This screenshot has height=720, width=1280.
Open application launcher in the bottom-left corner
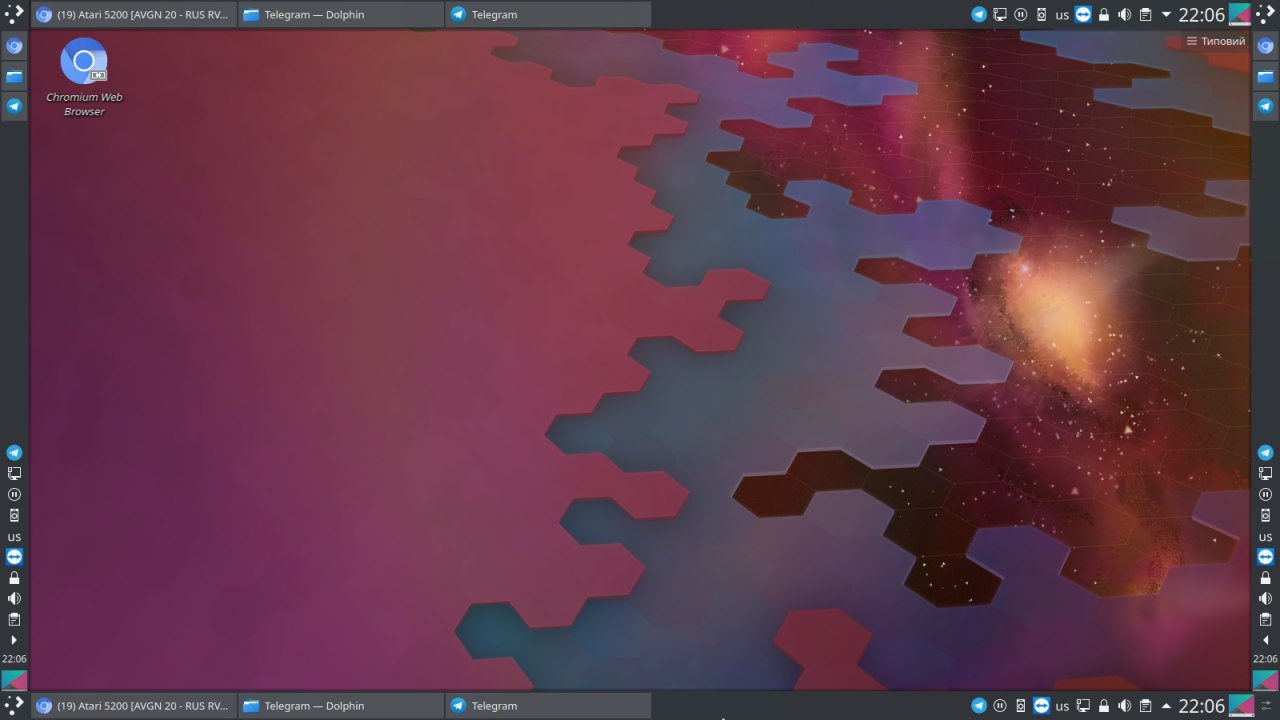14,705
